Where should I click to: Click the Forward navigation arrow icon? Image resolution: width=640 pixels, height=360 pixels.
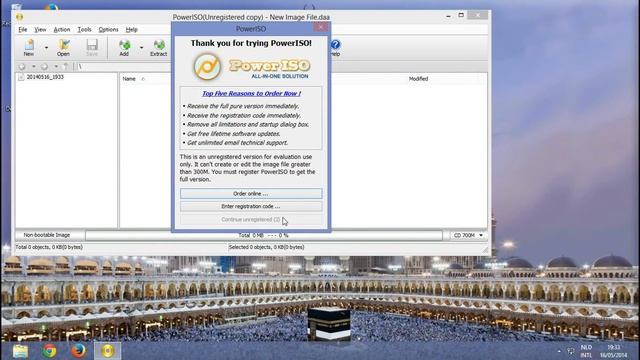44,66
